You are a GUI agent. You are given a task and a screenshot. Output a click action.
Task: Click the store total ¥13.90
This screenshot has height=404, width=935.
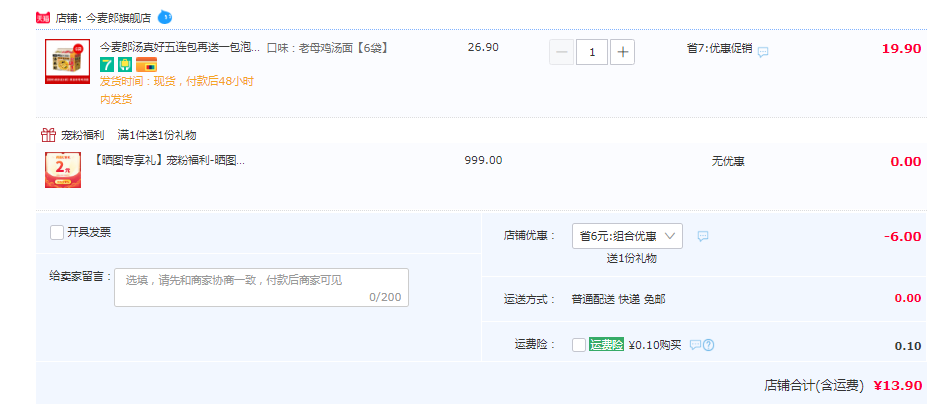[898, 386]
